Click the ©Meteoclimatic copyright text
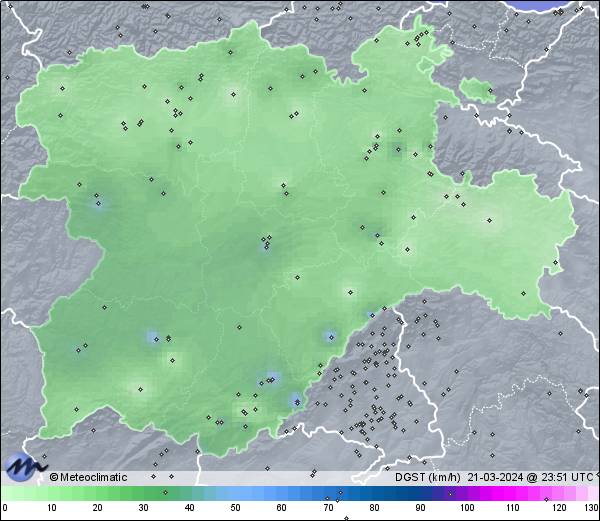The height and width of the screenshot is (521, 600). click(88, 477)
